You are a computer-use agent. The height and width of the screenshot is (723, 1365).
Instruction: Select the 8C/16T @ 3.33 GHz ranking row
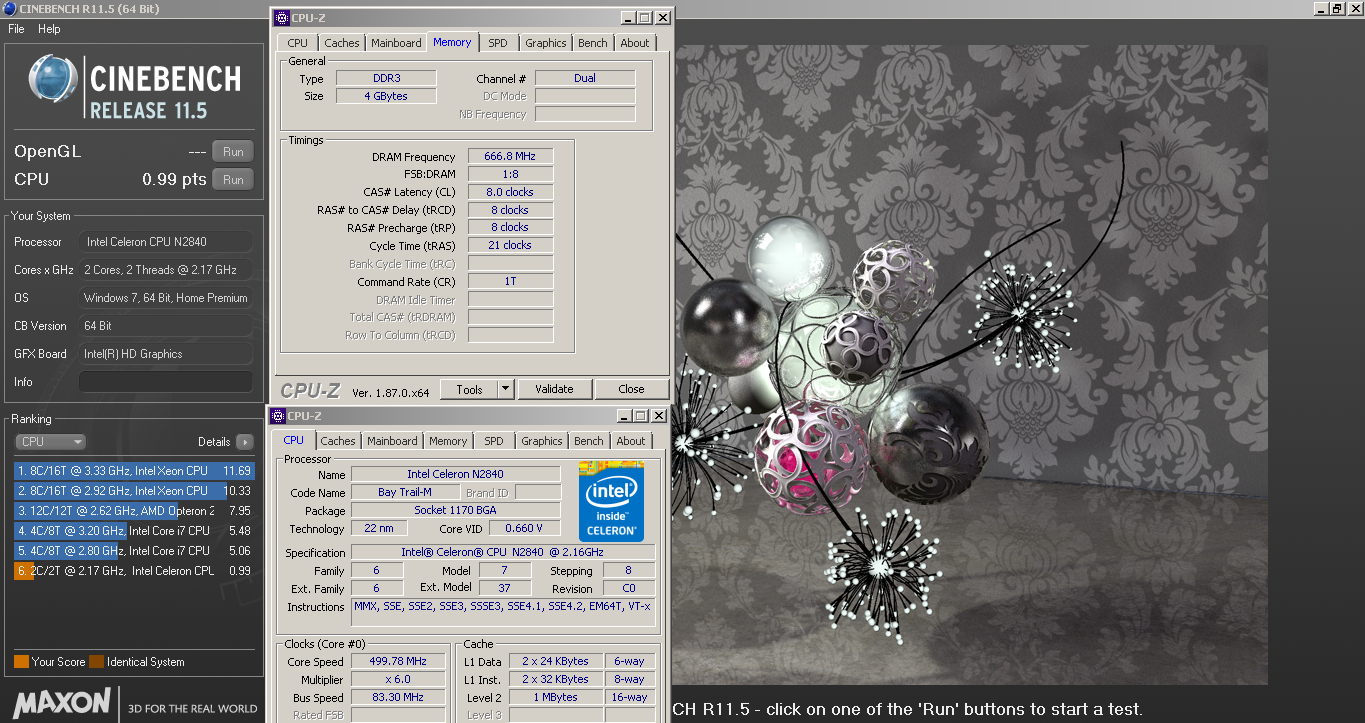click(x=134, y=471)
